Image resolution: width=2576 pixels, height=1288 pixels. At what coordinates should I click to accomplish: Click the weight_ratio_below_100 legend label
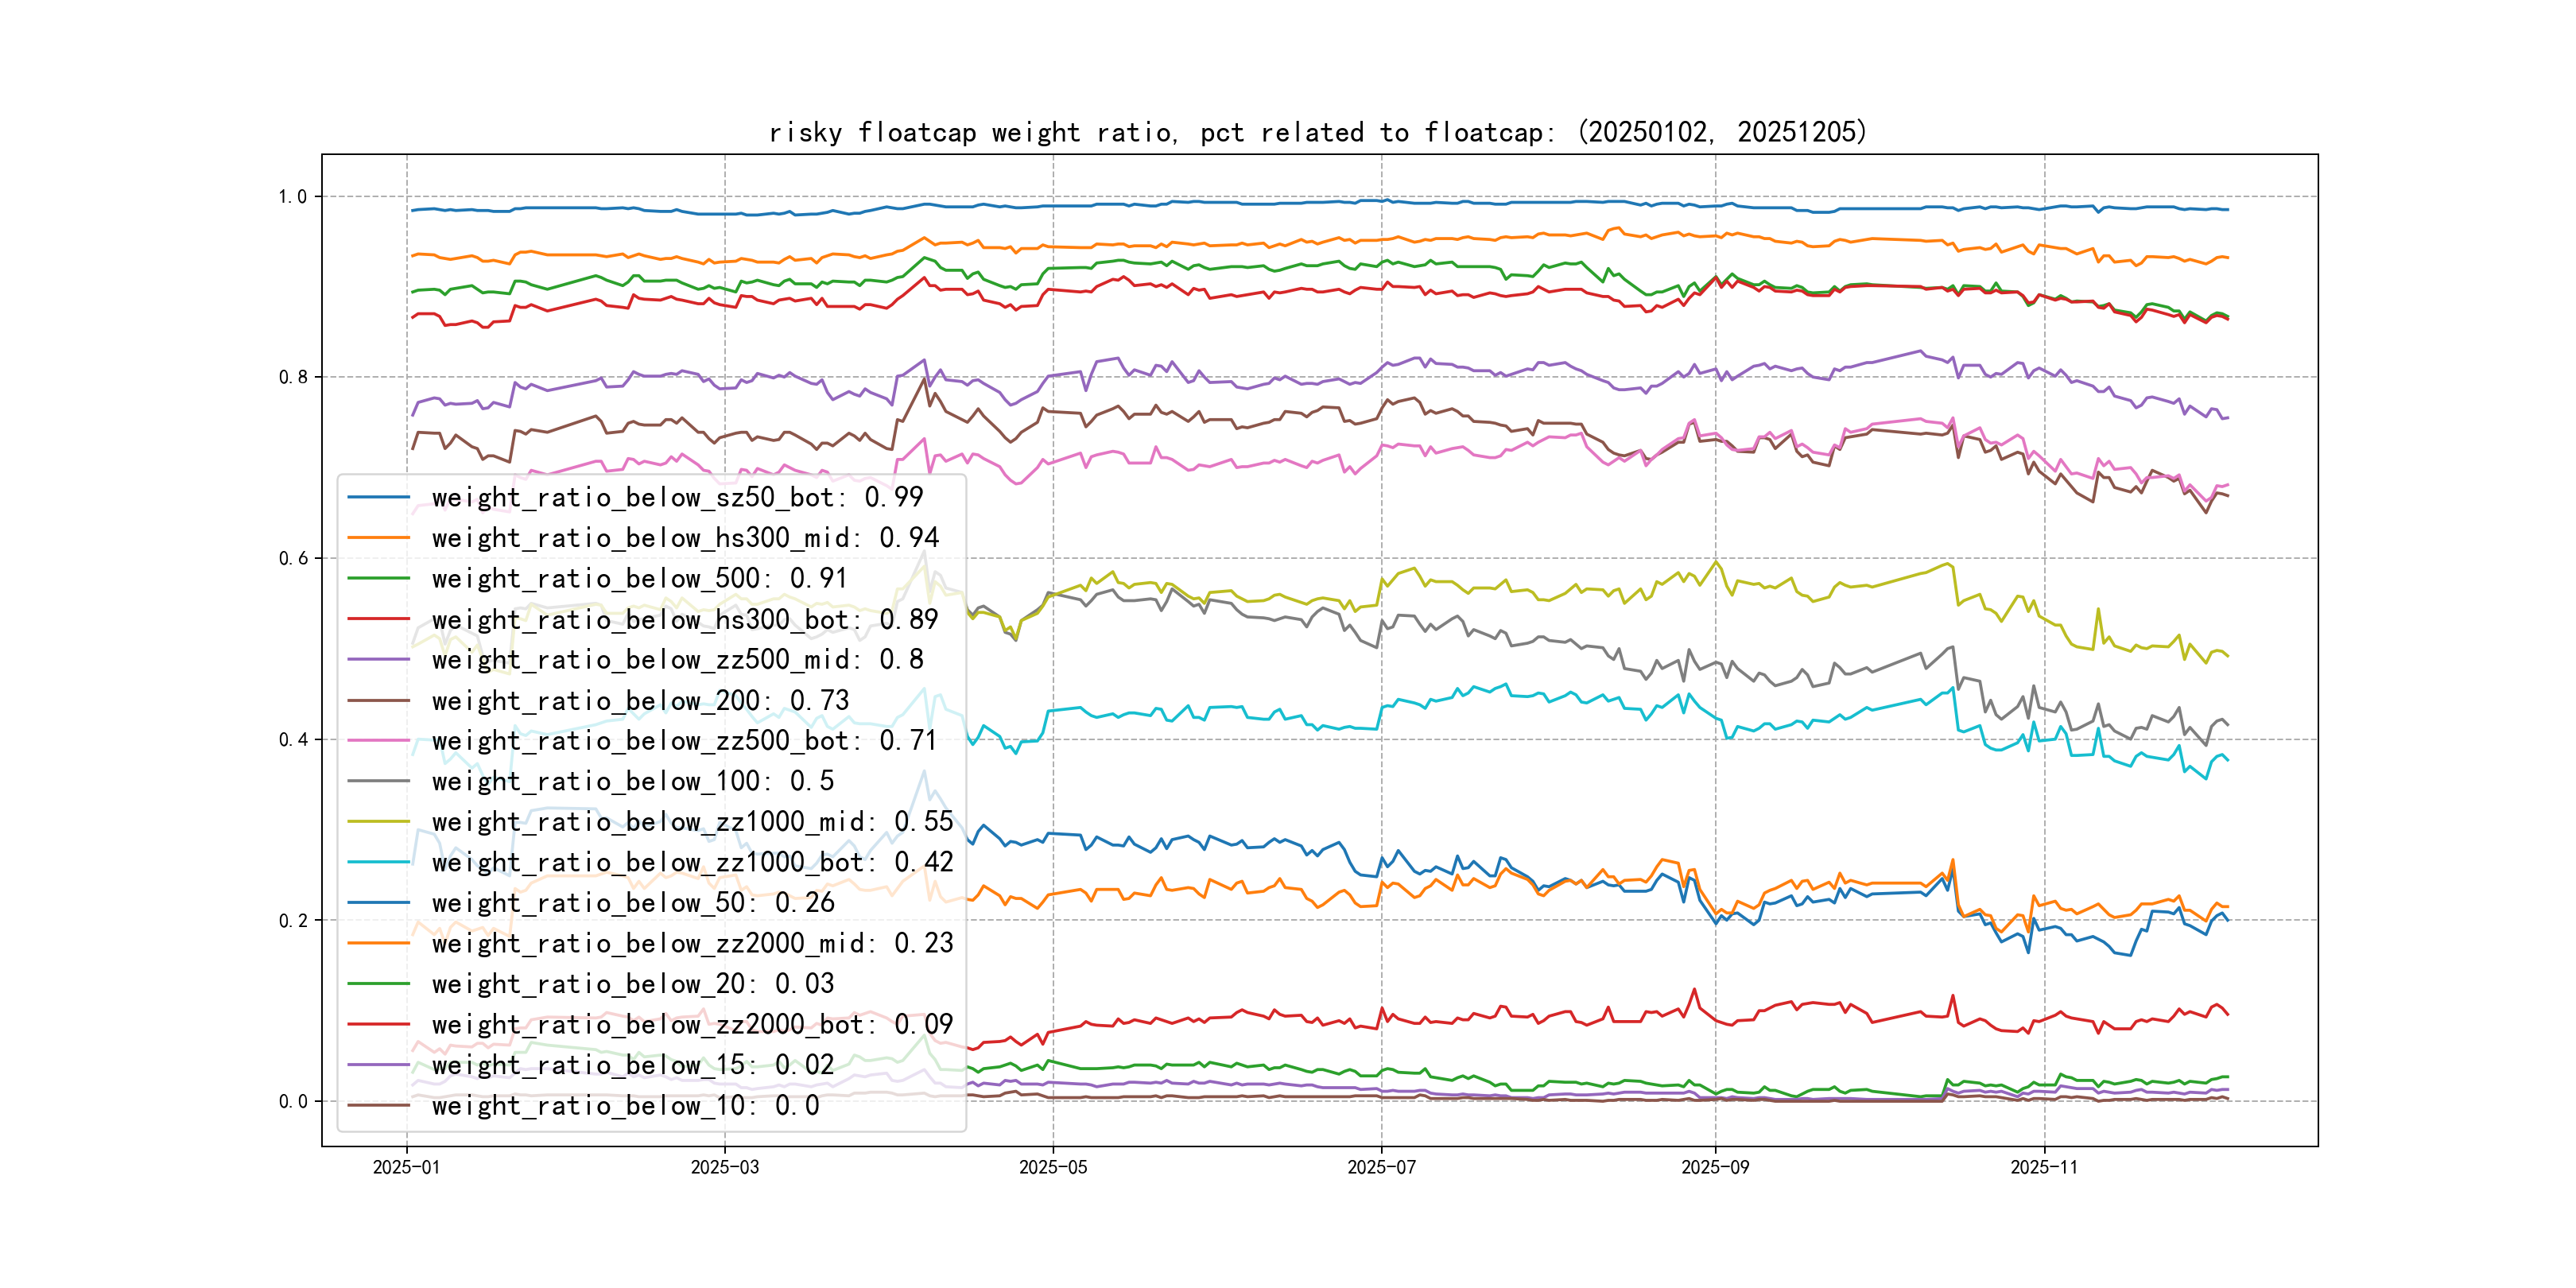632,781
